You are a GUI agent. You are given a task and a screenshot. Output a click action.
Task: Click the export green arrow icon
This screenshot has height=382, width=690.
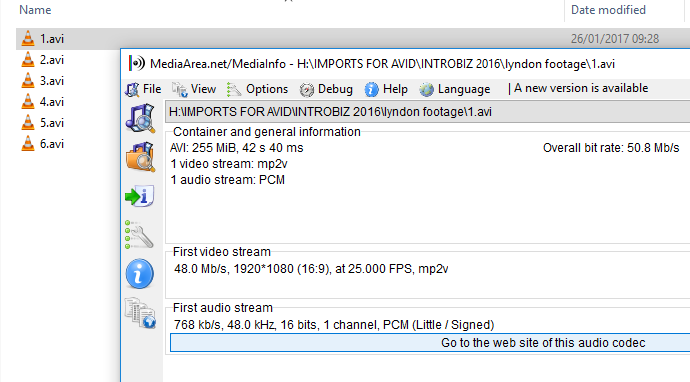point(139,196)
